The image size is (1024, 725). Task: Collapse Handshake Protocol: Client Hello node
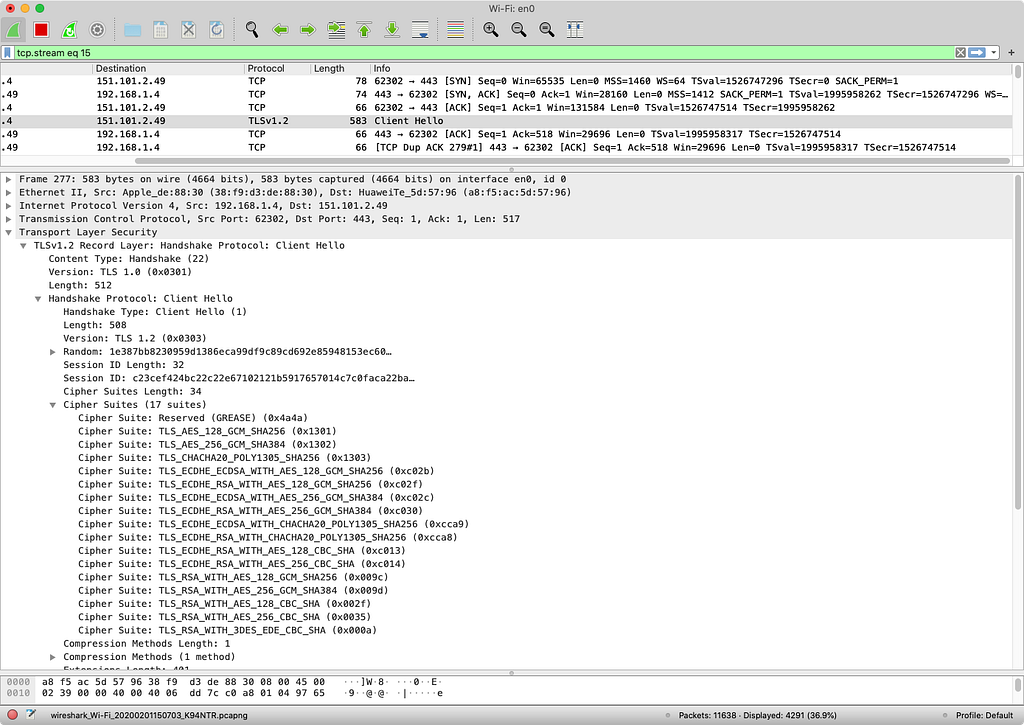tap(38, 298)
